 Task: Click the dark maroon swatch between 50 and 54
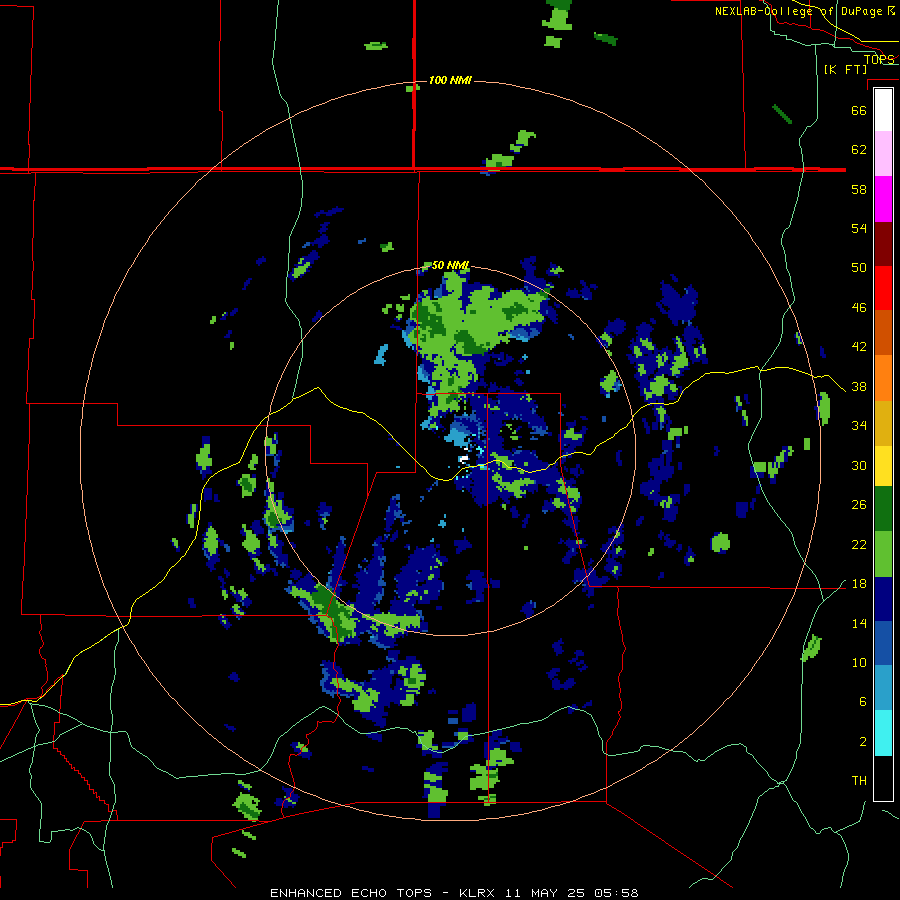pyautogui.click(x=883, y=243)
